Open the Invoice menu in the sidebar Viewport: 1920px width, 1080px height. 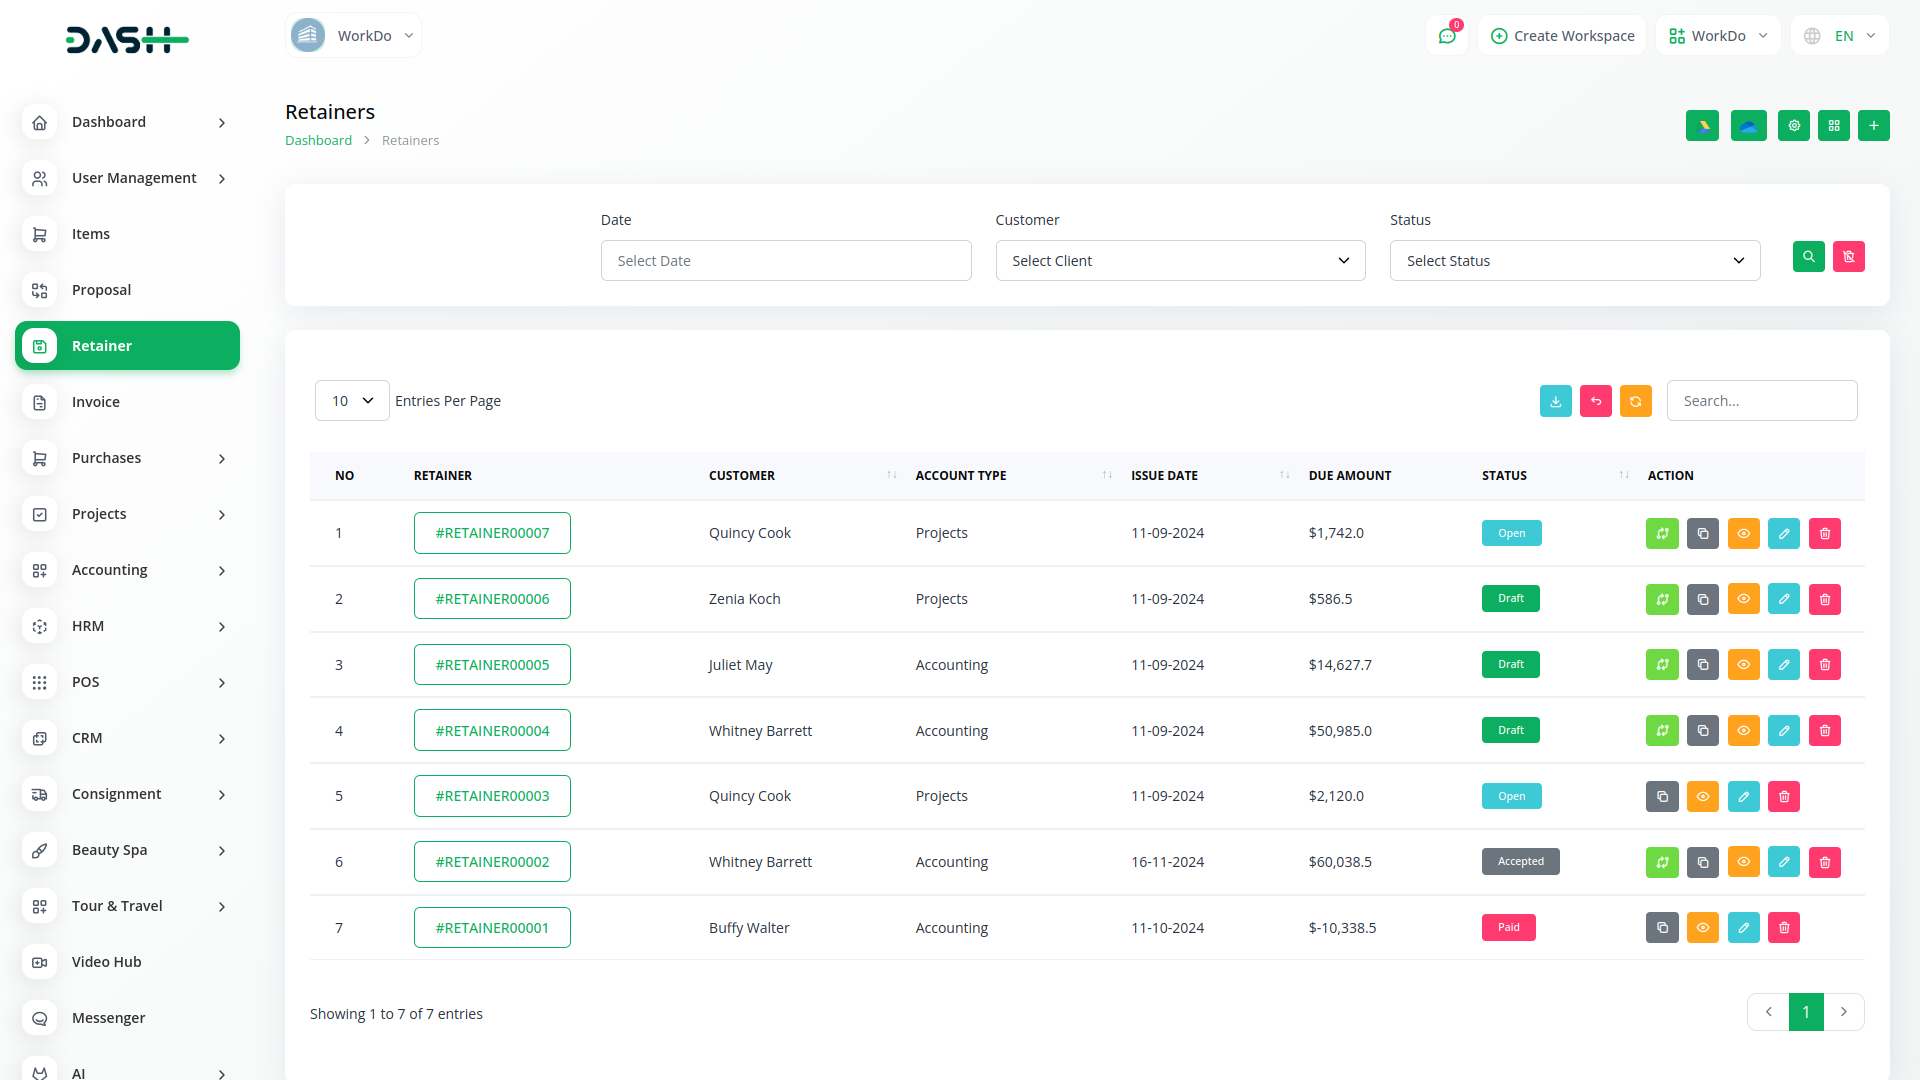tap(96, 402)
